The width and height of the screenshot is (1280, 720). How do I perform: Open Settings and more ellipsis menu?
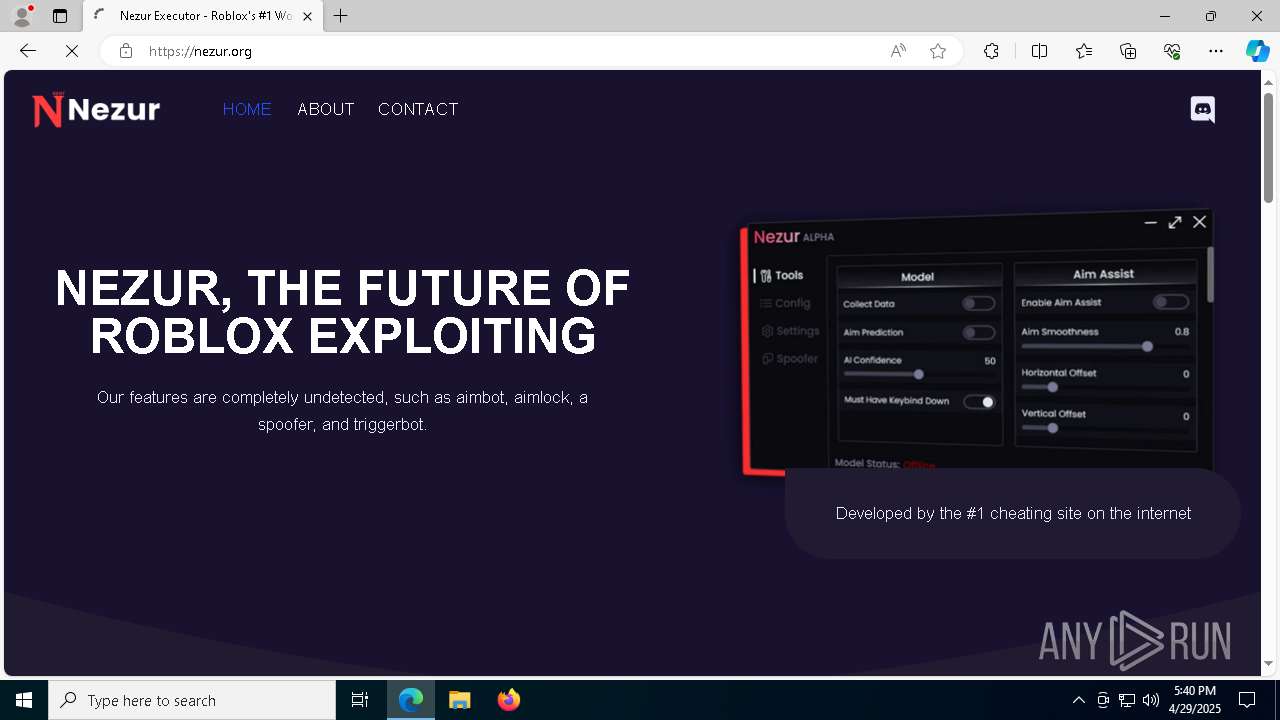coord(1216,51)
